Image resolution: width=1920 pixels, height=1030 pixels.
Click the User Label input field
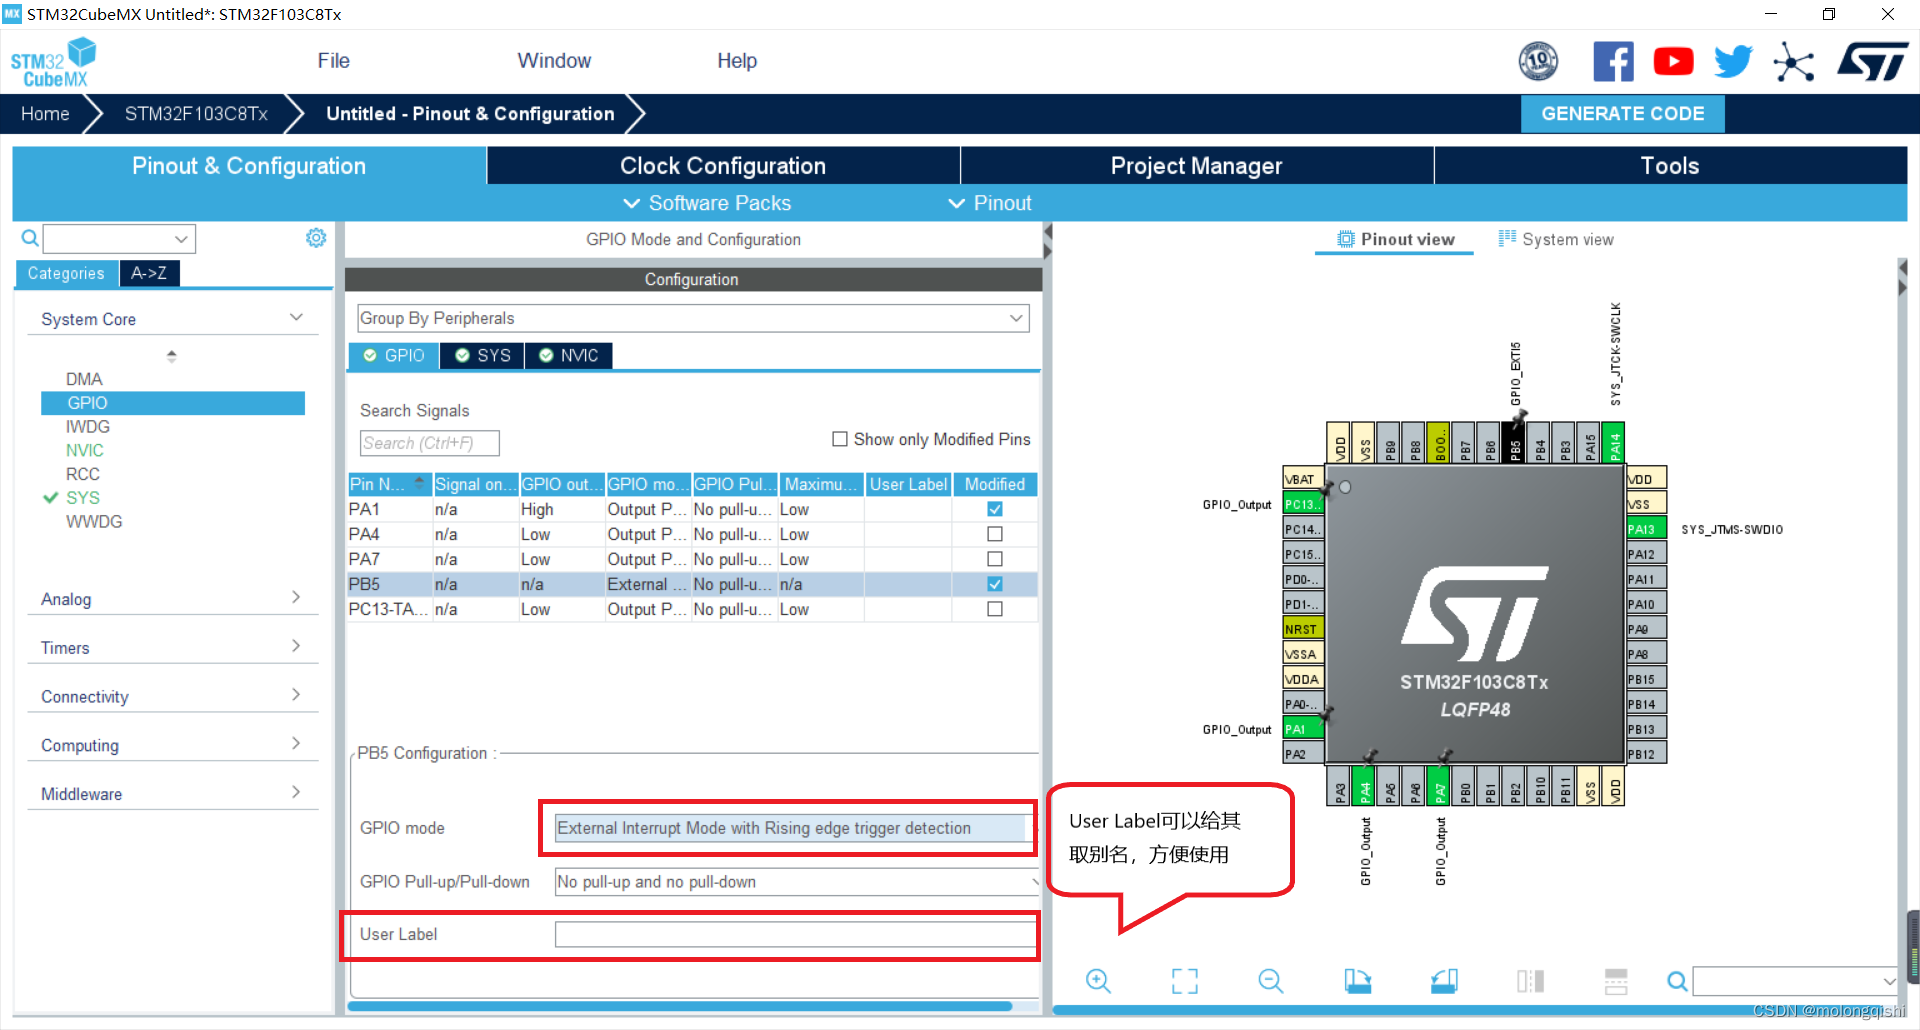pyautogui.click(x=795, y=934)
